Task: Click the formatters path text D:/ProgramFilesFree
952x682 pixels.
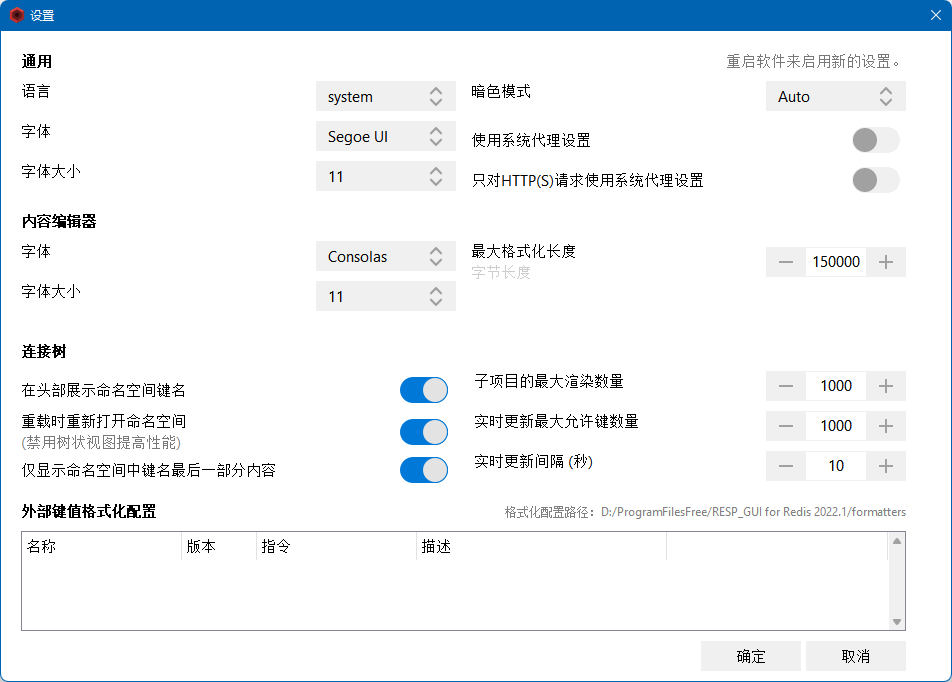Action: (753, 512)
